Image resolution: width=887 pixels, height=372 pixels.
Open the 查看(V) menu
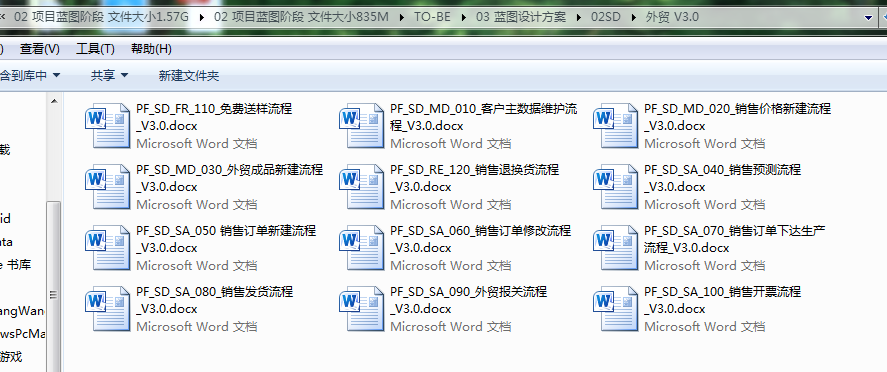[x=40, y=49]
